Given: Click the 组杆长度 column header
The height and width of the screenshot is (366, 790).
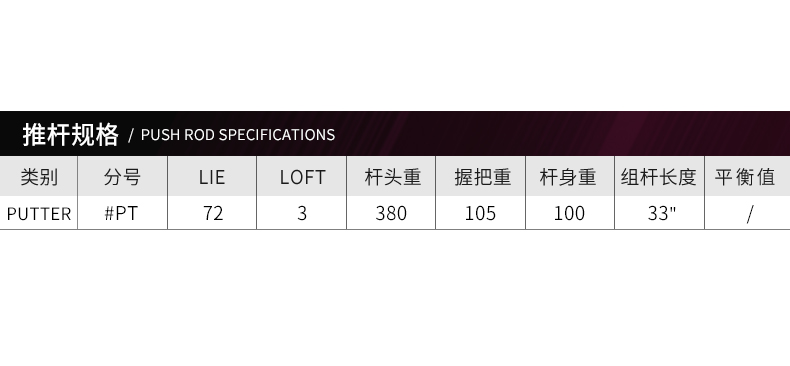Looking at the screenshot, I should click(x=659, y=177).
